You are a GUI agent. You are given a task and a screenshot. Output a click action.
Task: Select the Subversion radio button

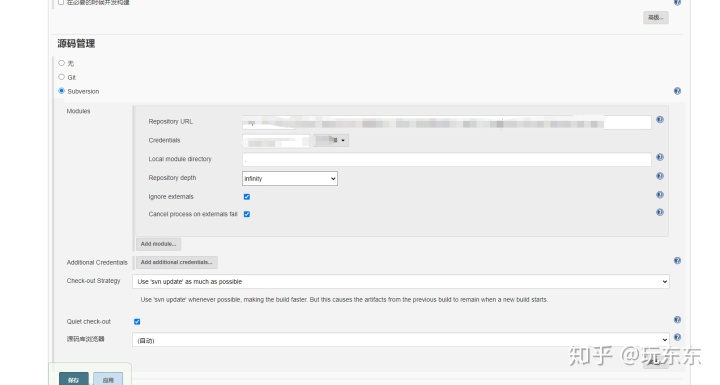point(62,91)
